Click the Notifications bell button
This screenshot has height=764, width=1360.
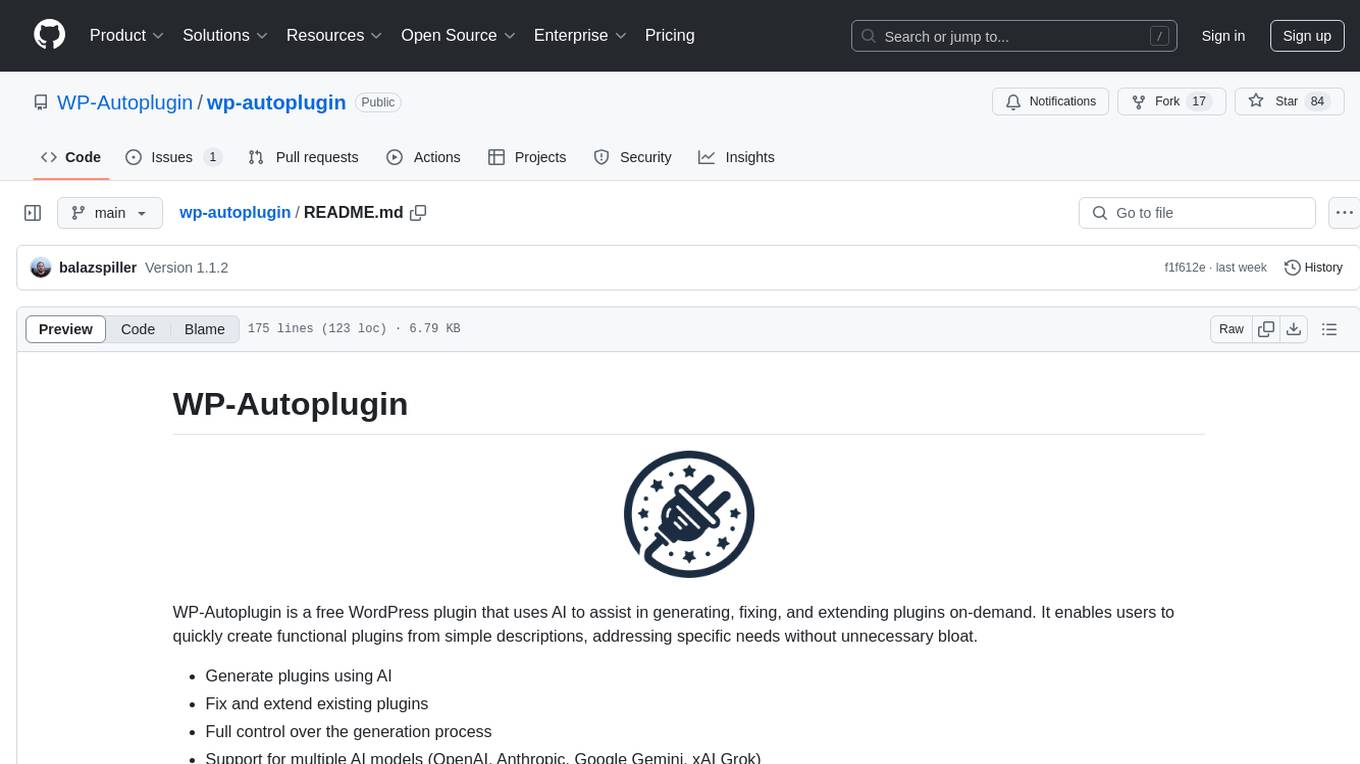[x=1050, y=102]
